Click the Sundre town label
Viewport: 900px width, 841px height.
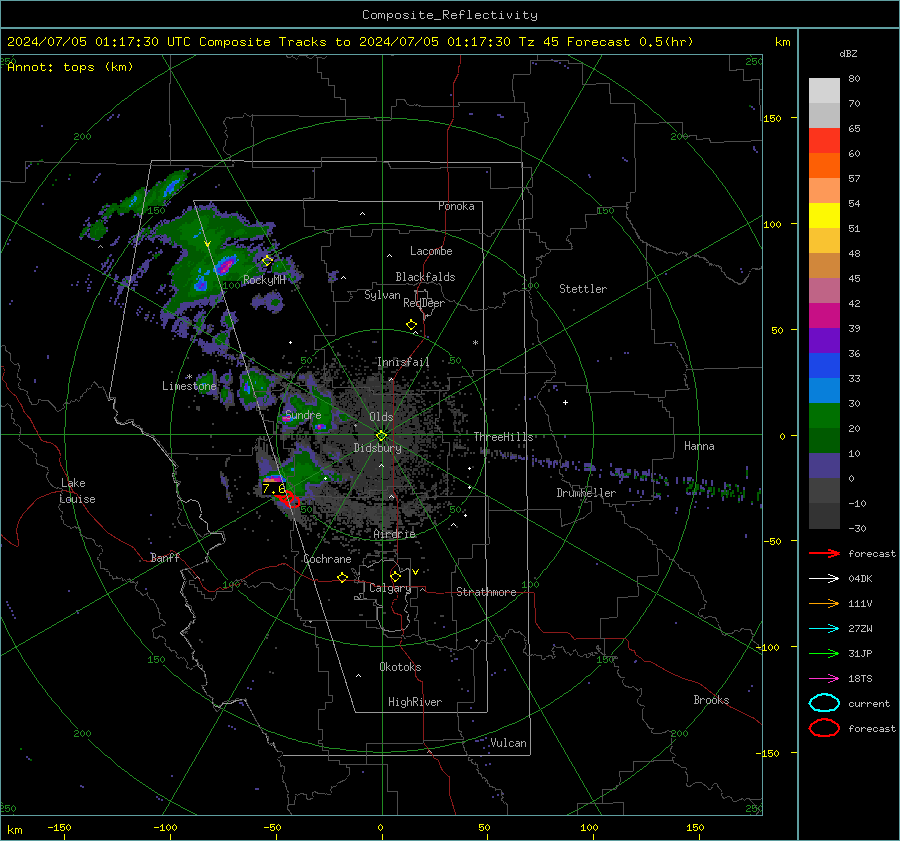303,415
